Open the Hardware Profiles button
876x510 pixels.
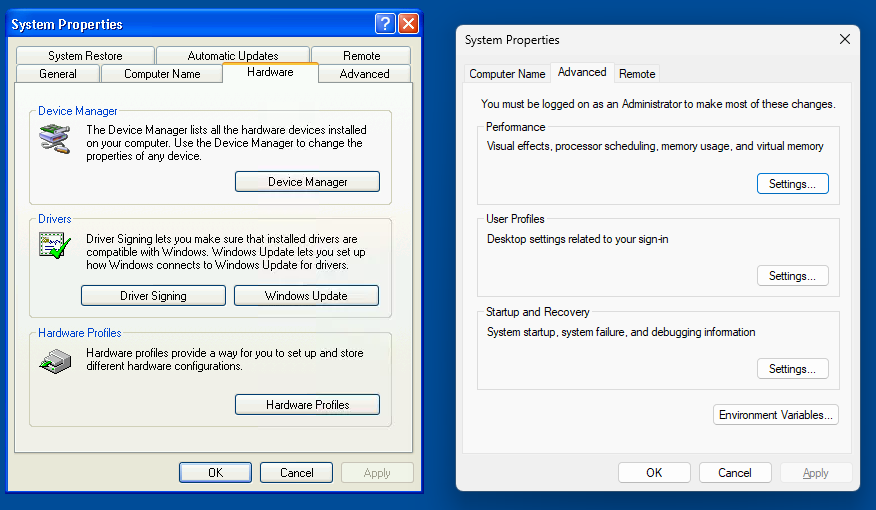coord(307,405)
